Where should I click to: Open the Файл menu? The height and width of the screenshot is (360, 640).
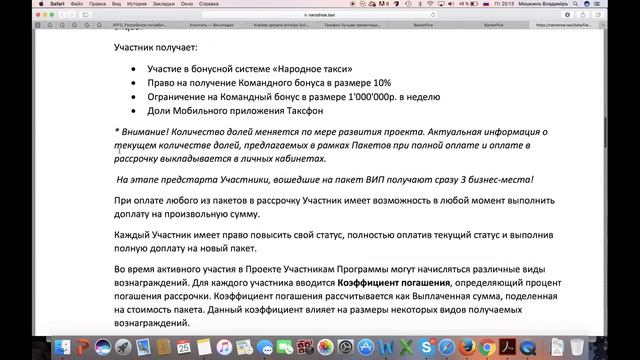pos(76,4)
